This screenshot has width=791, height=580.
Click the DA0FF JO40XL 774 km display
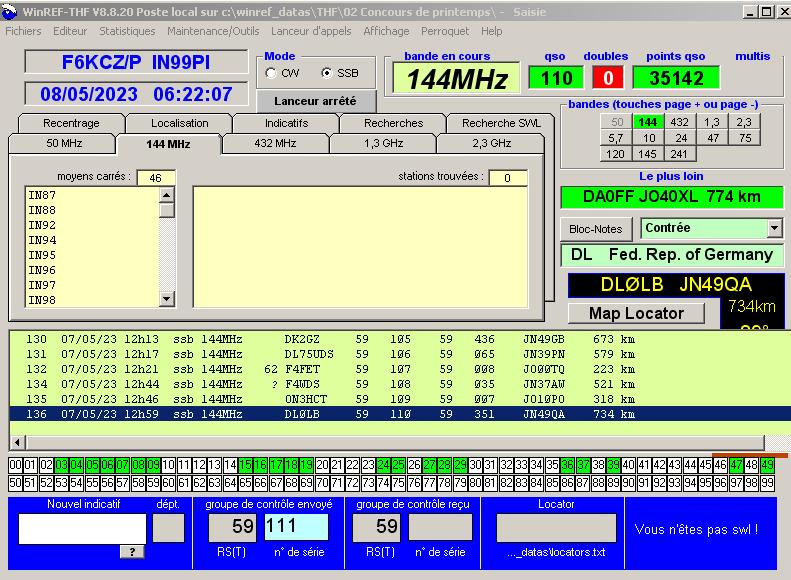(671, 196)
